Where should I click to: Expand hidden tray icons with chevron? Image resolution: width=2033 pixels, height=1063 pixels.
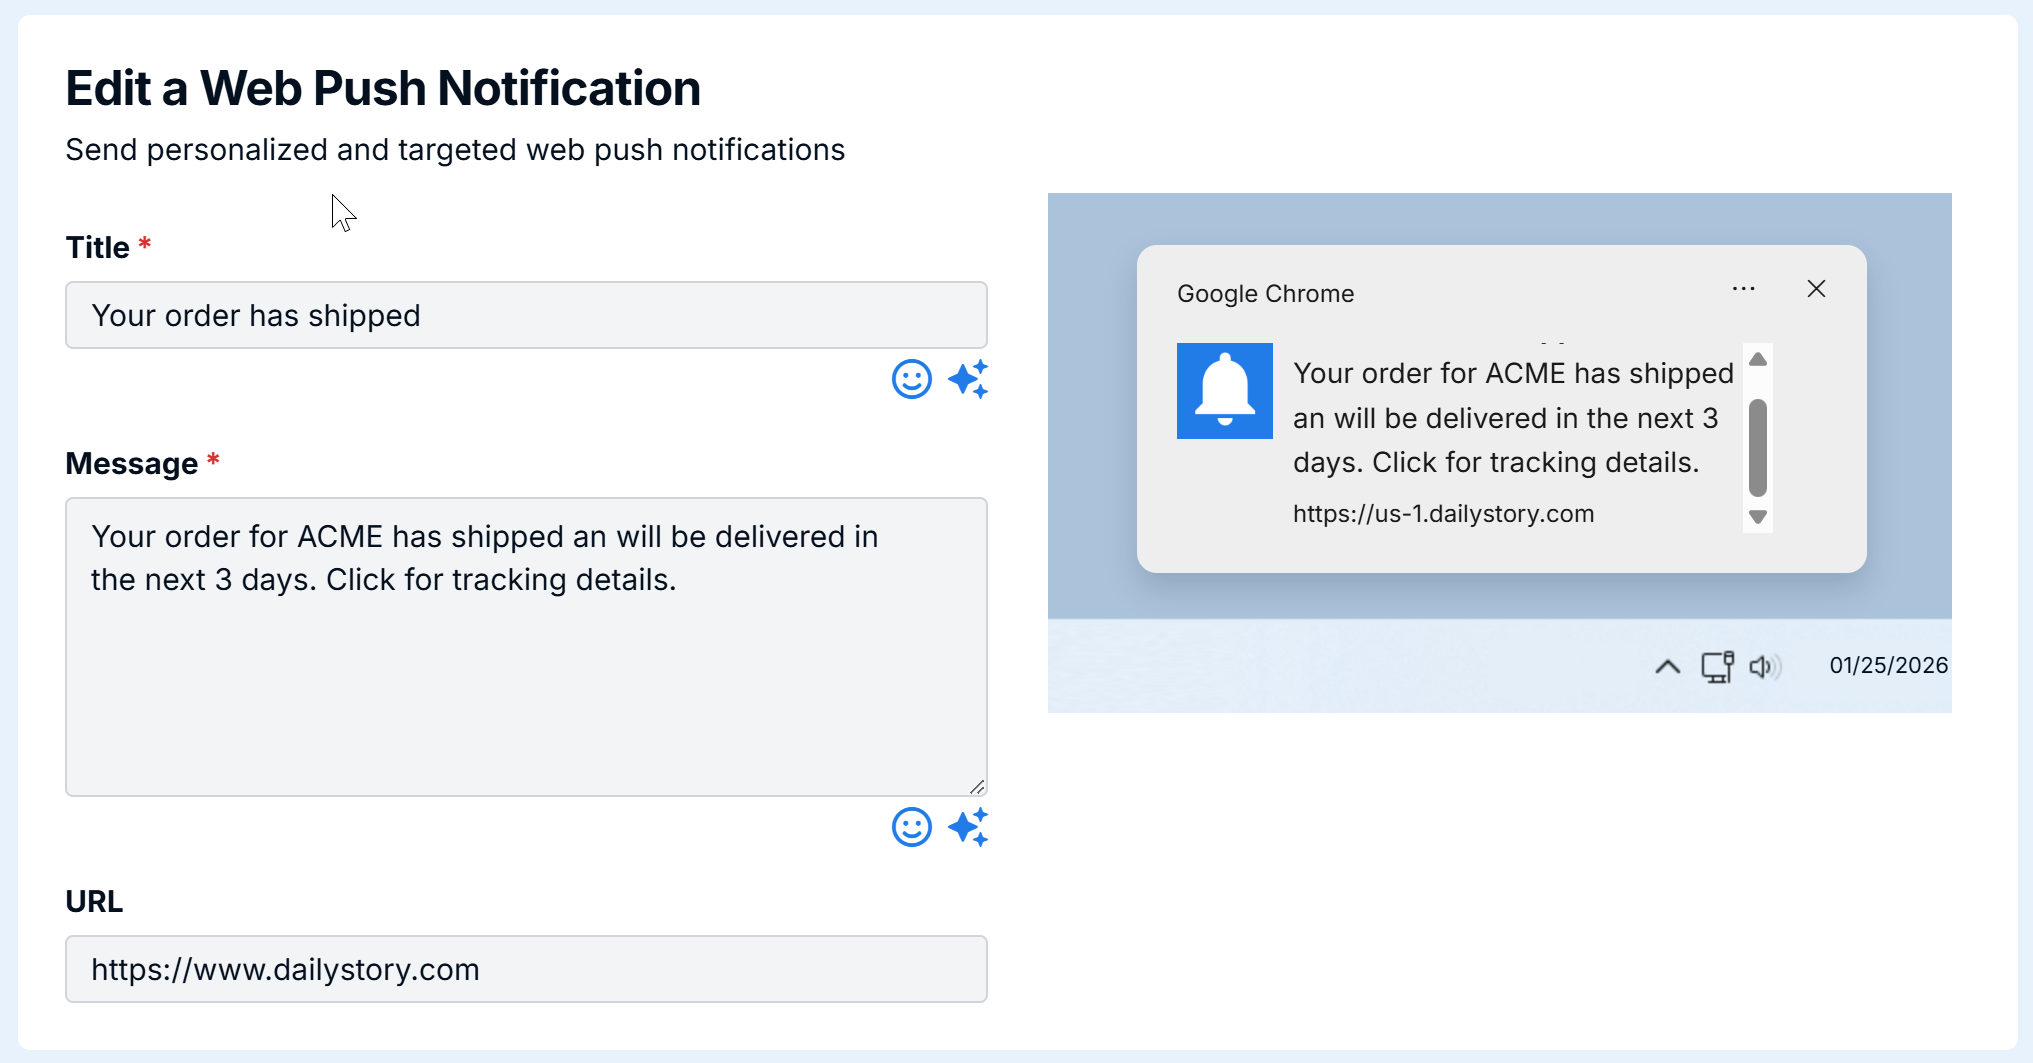(1667, 666)
